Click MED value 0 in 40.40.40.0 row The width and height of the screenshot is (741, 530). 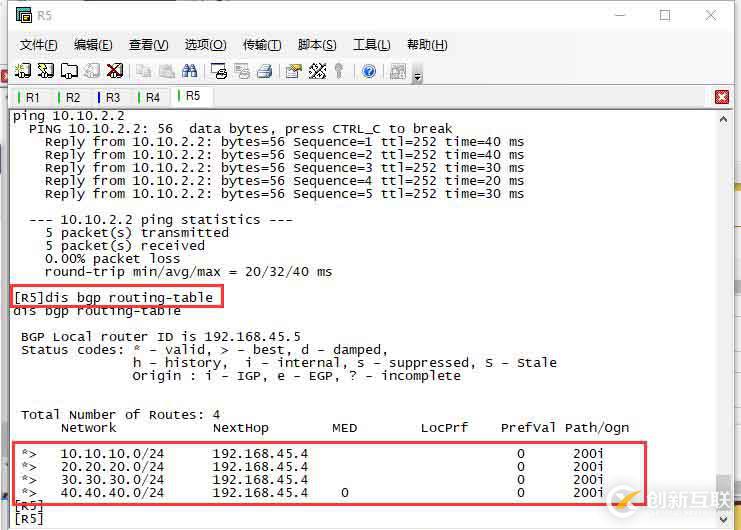(x=345, y=493)
